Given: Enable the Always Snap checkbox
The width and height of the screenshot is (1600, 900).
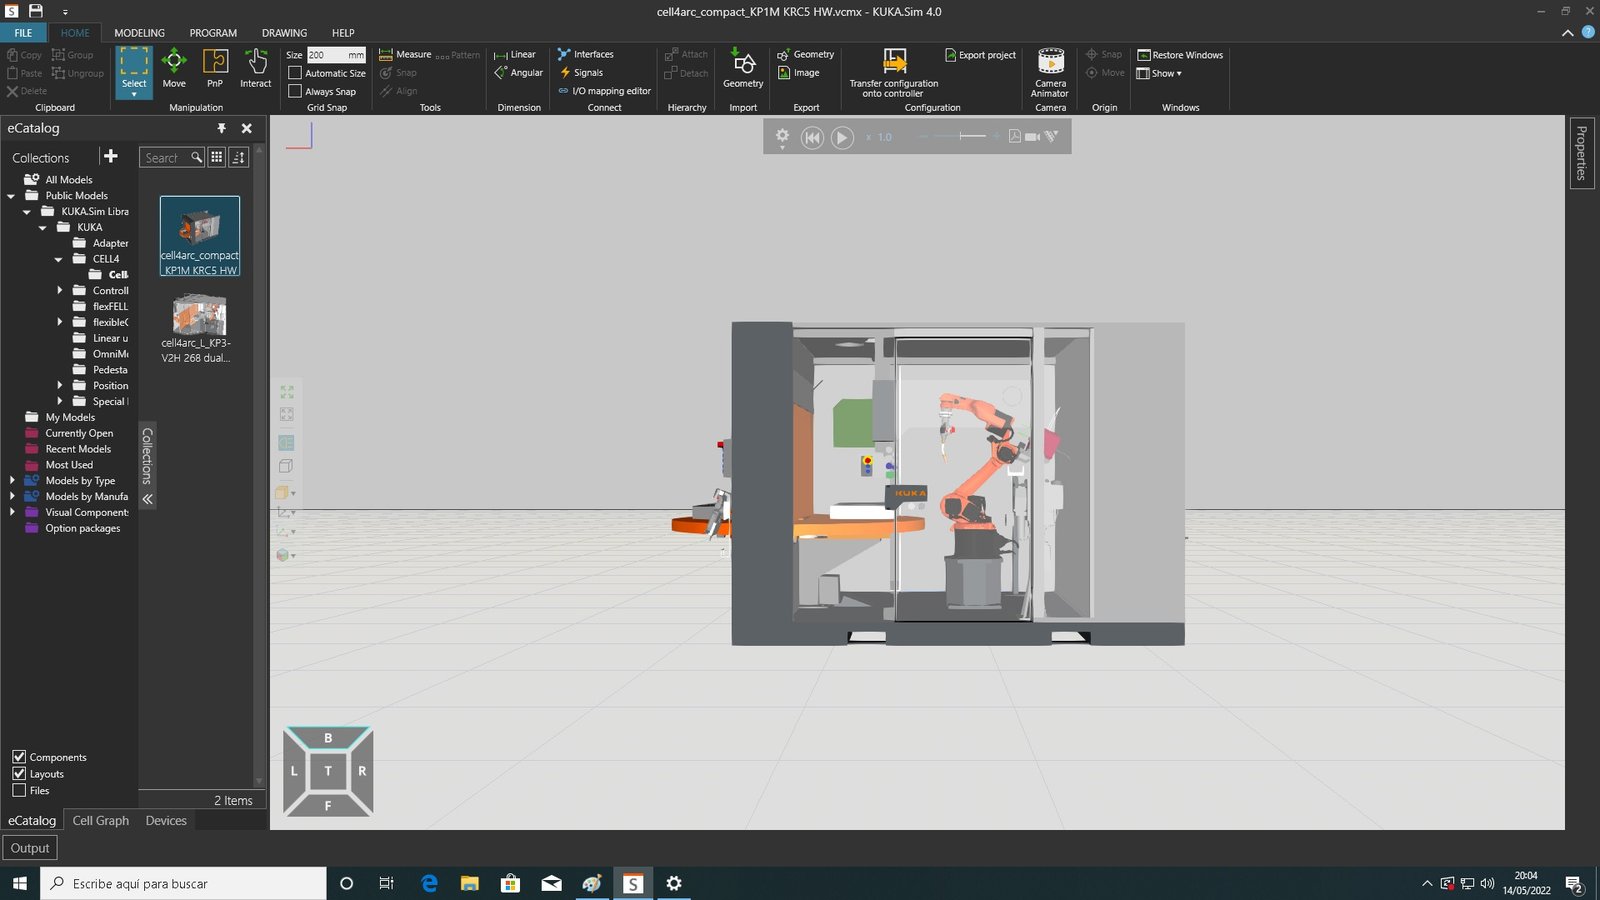Looking at the screenshot, I should [x=295, y=91].
